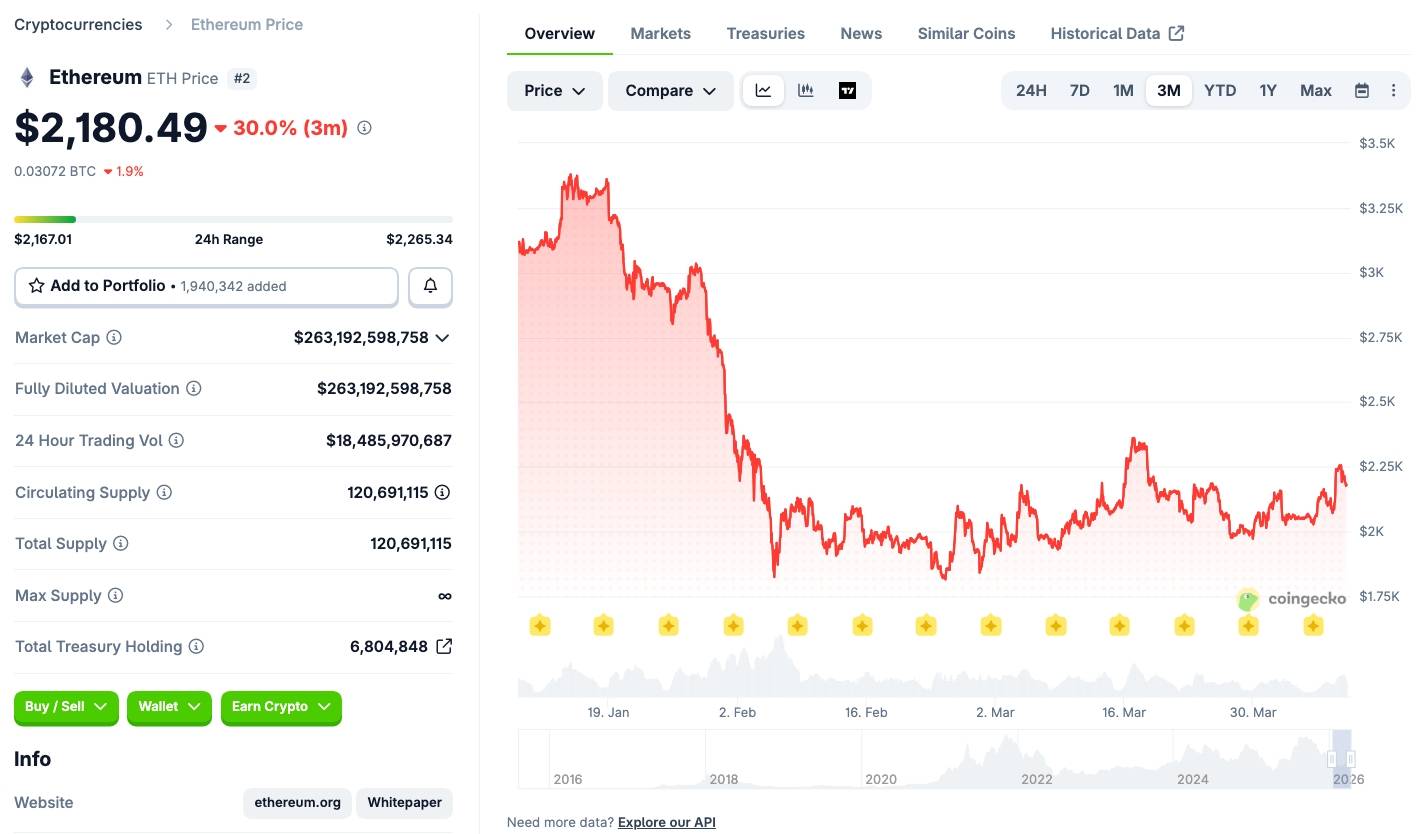
Task: Expand the Buy / Sell dropdown
Action: [66, 707]
